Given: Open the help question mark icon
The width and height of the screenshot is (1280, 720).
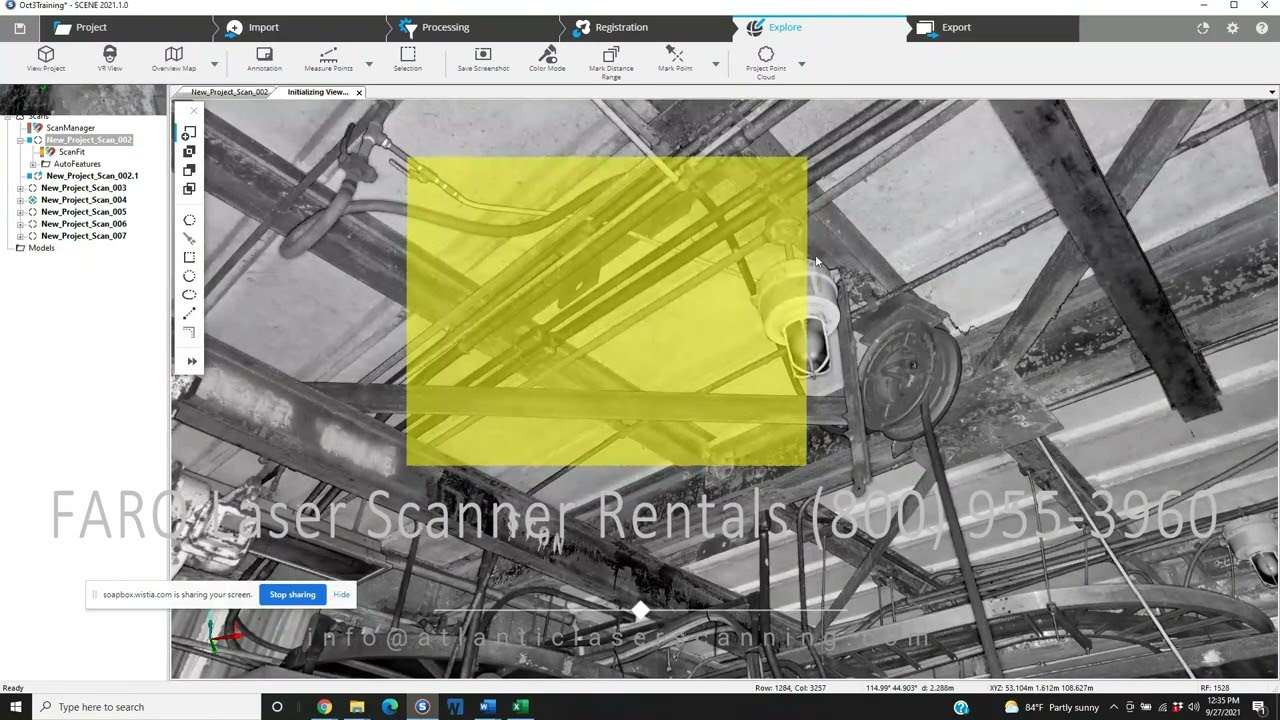Looking at the screenshot, I should pyautogui.click(x=1260, y=28).
